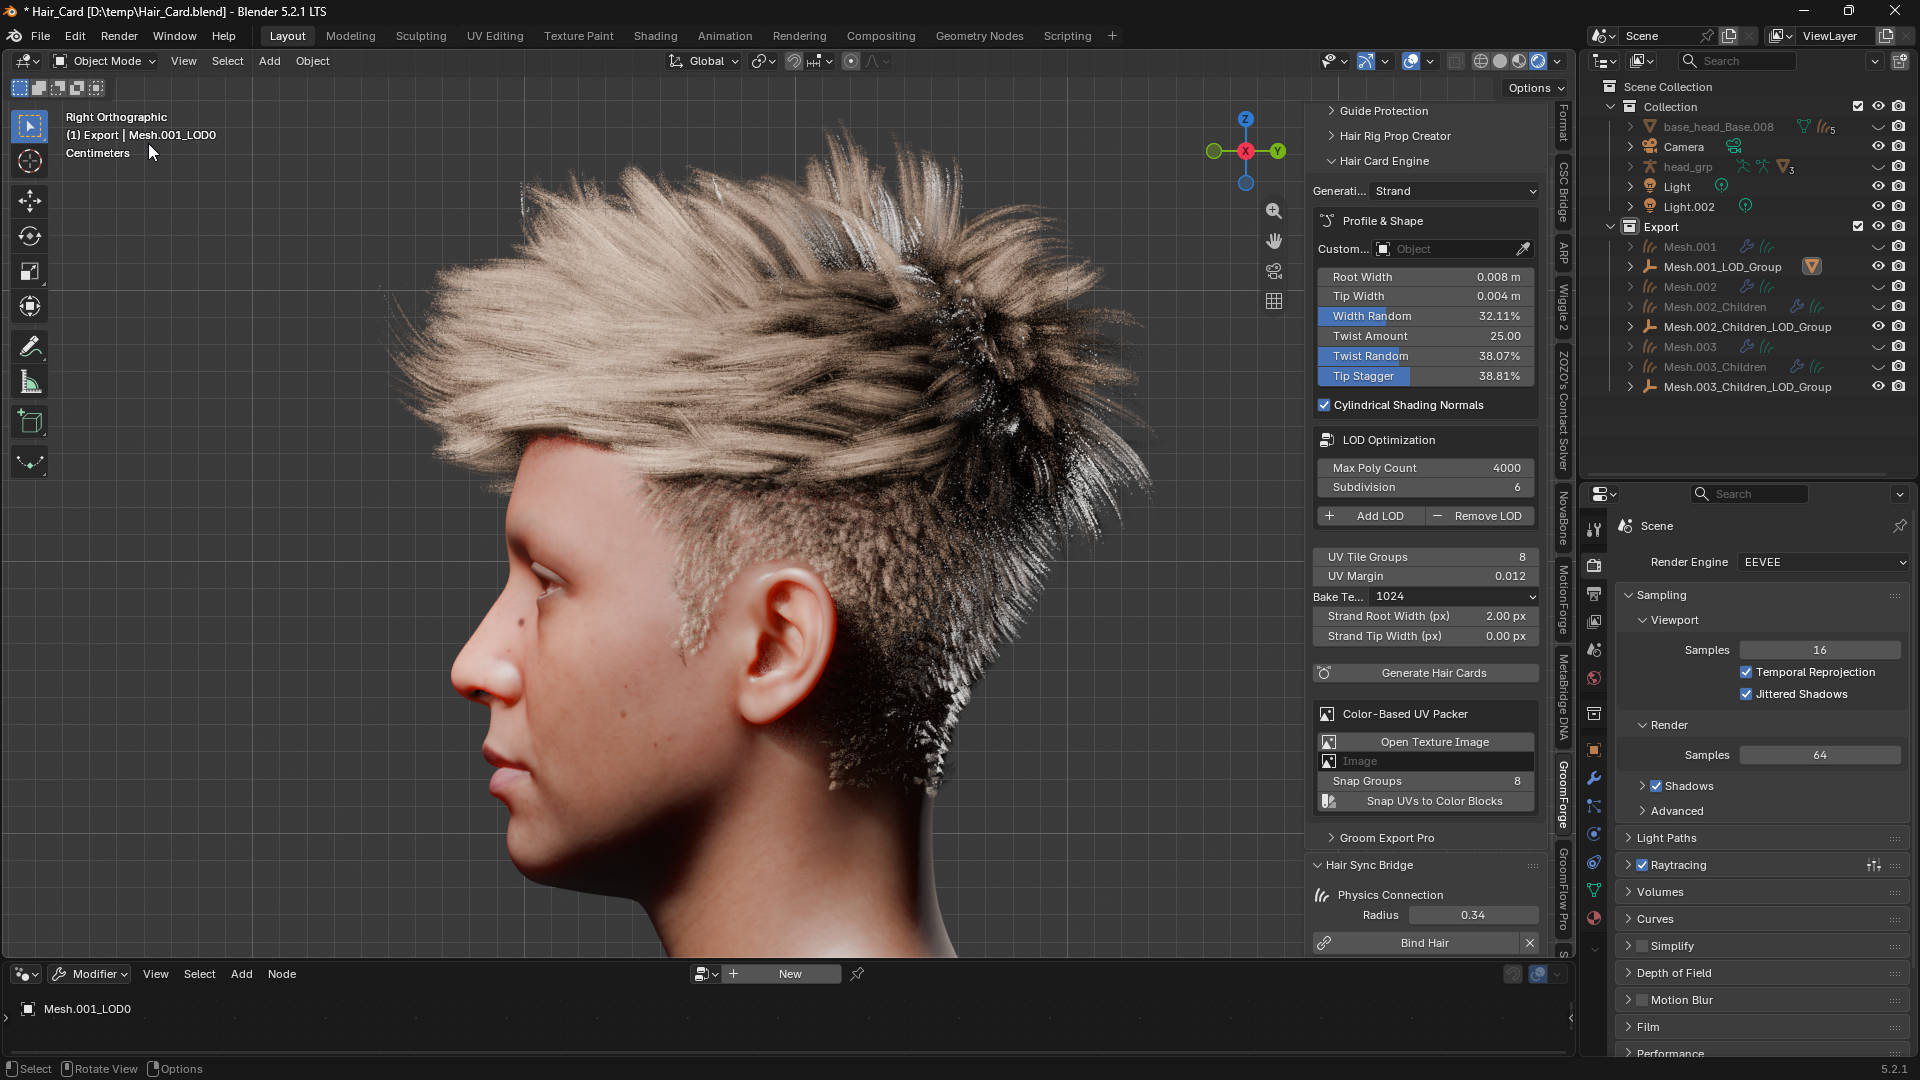Viewport: 1920px width, 1080px height.
Task: Select the Cursor tool in the toolbar
Action: click(30, 161)
